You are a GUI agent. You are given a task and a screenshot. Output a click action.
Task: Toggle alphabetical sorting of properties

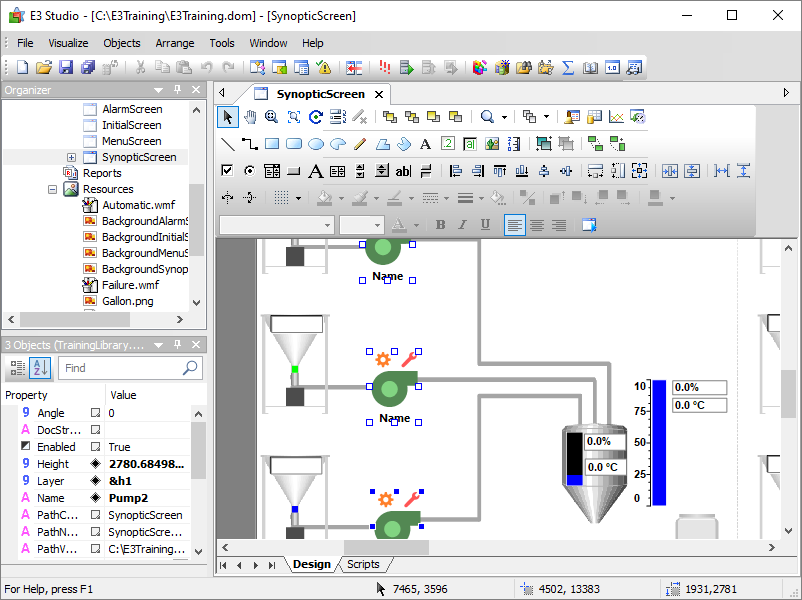(40, 368)
